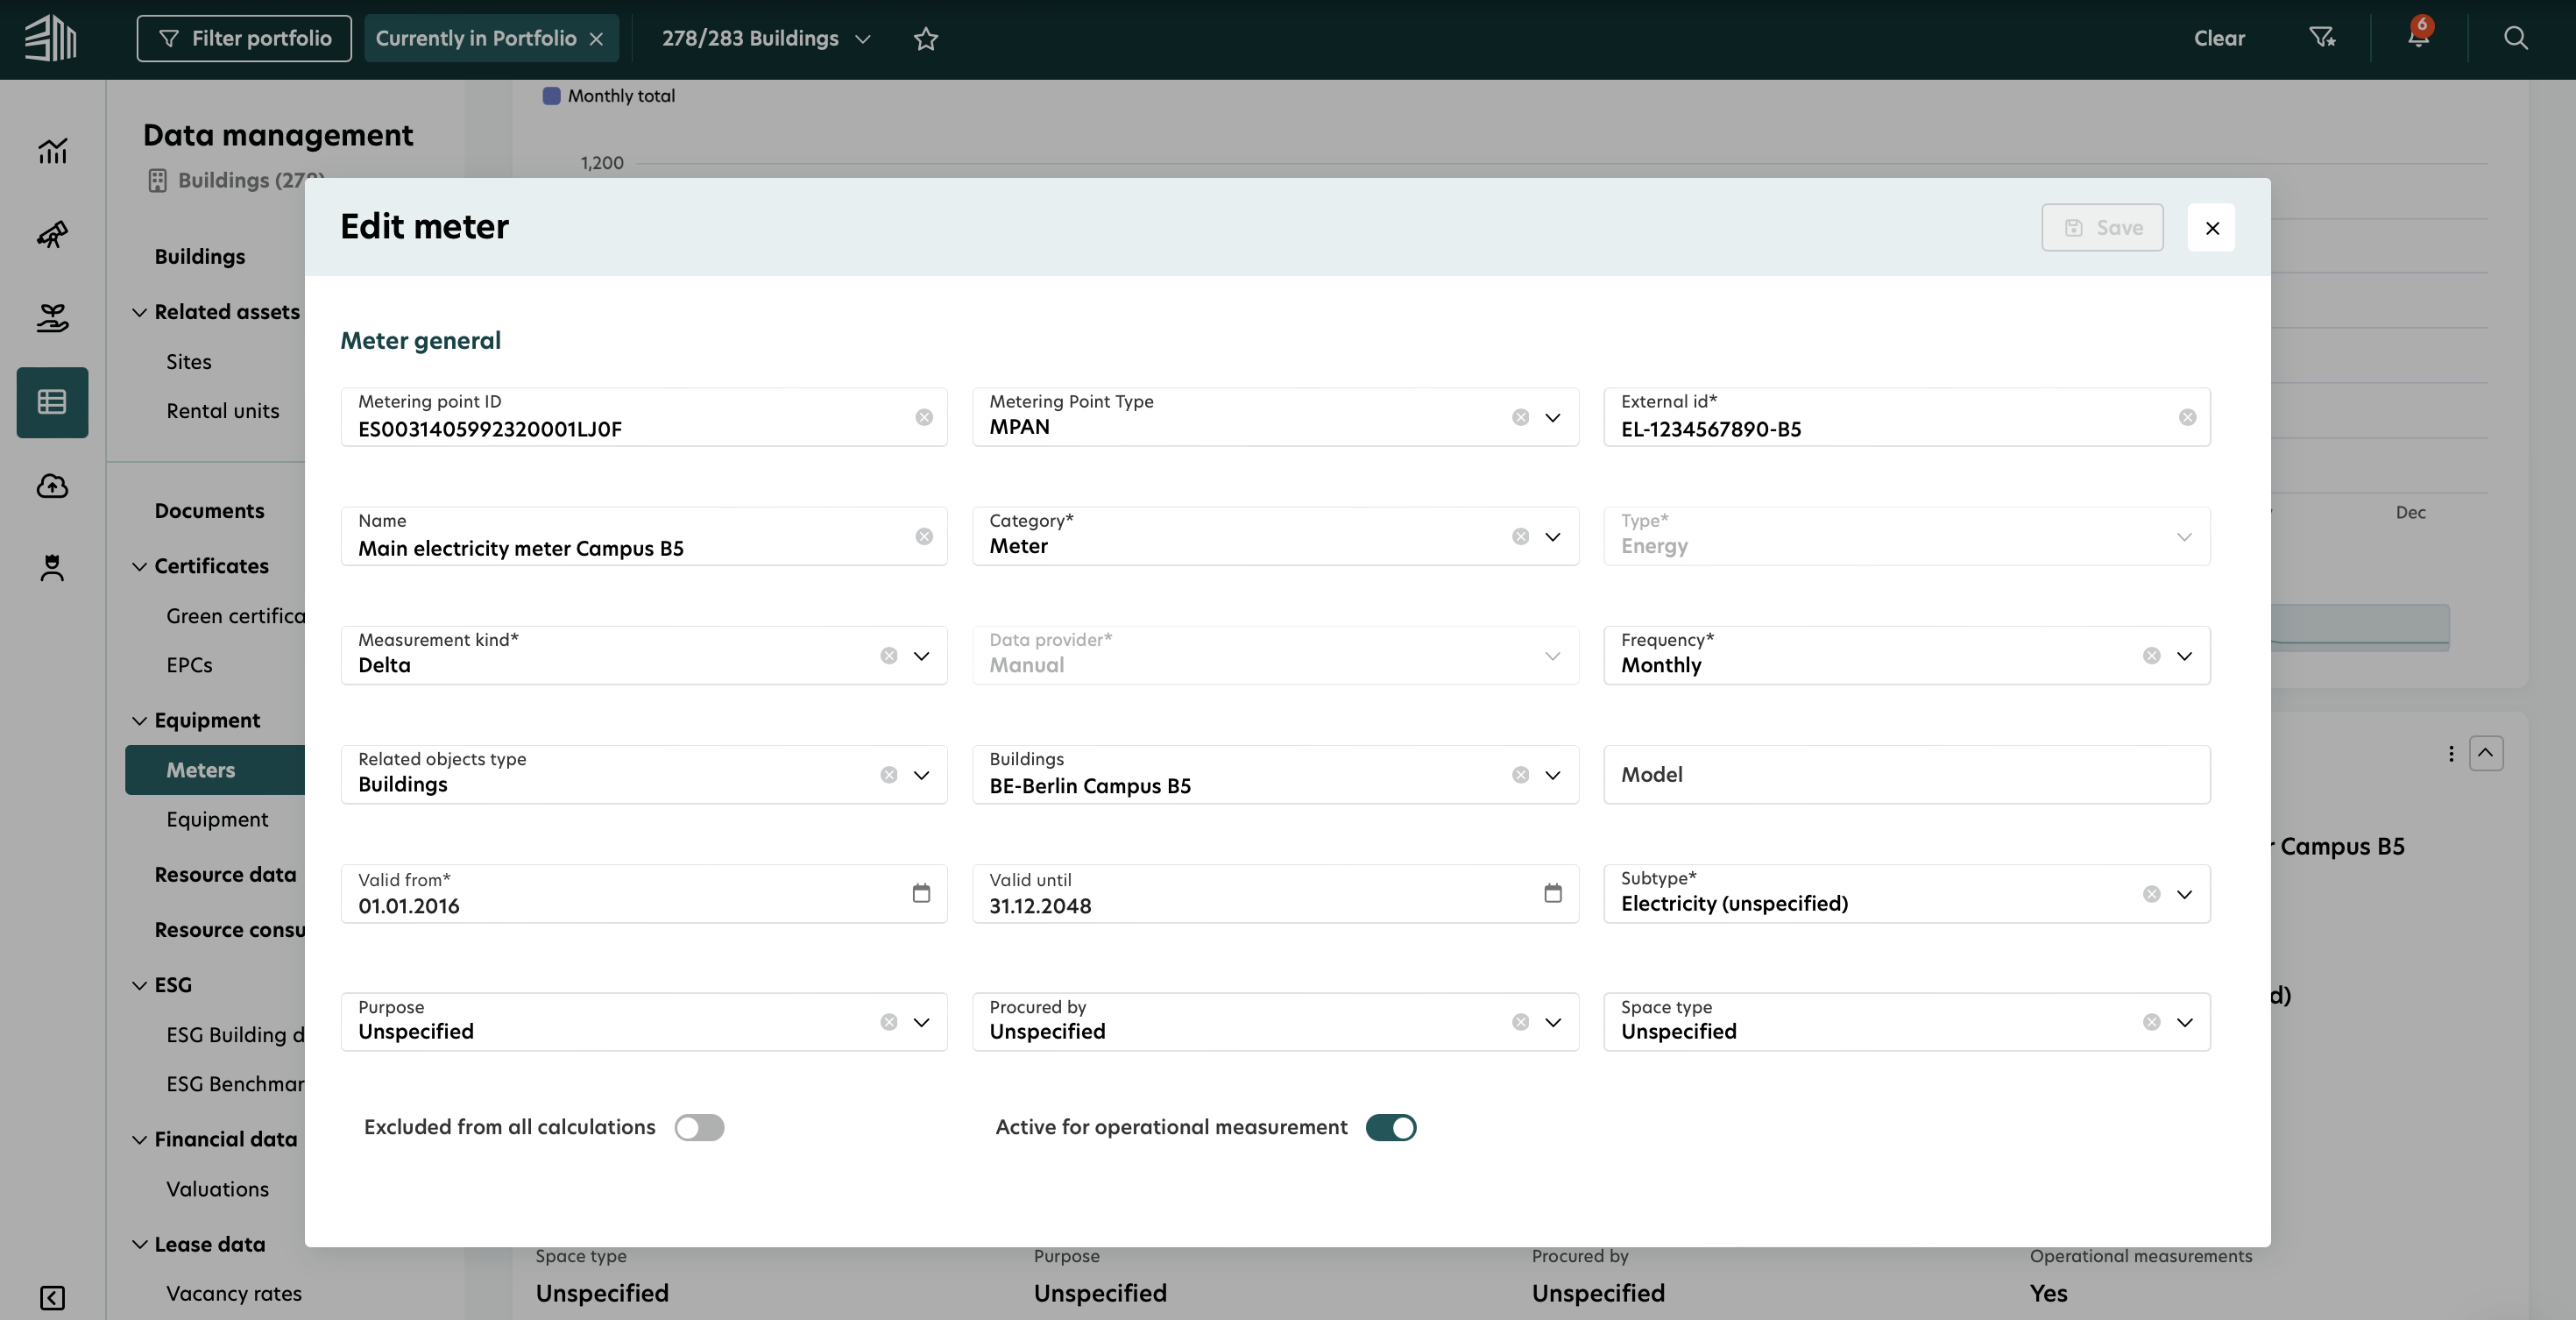Click the saved filters funnel-star icon
2576x1320 pixels.
[2322, 38]
